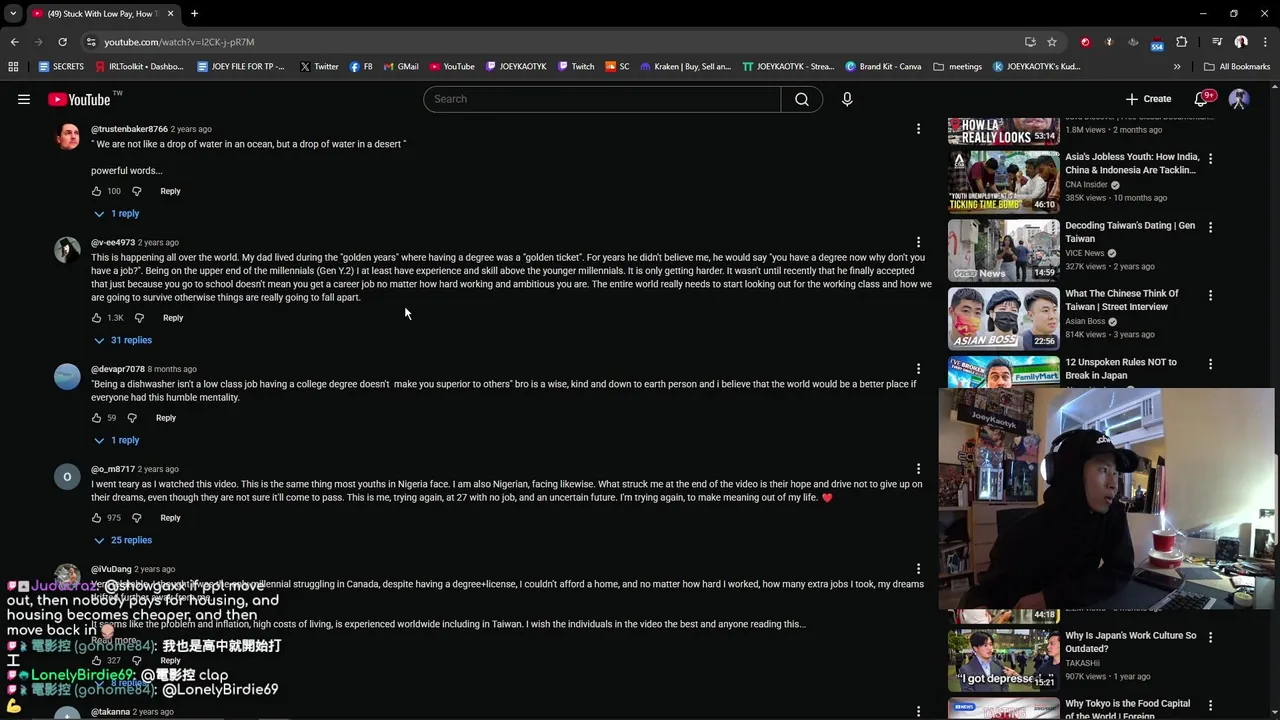This screenshot has height=720, width=1280.
Task: Like the comment by @trustenbaker8766
Action: [x=97, y=191]
